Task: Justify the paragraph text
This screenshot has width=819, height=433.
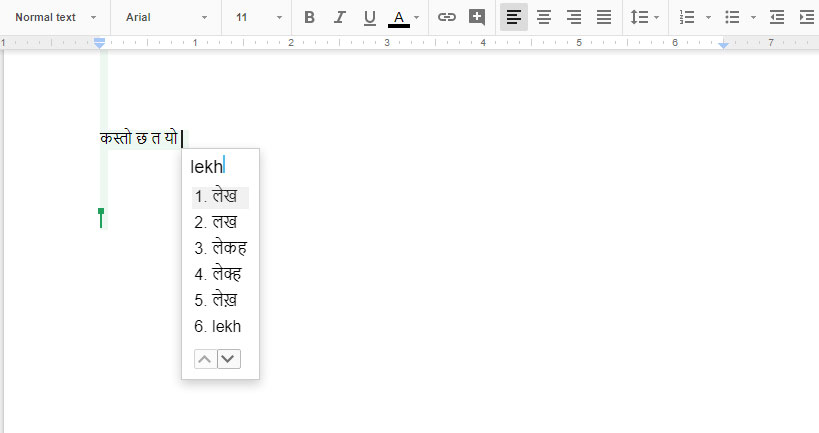Action: (x=604, y=17)
